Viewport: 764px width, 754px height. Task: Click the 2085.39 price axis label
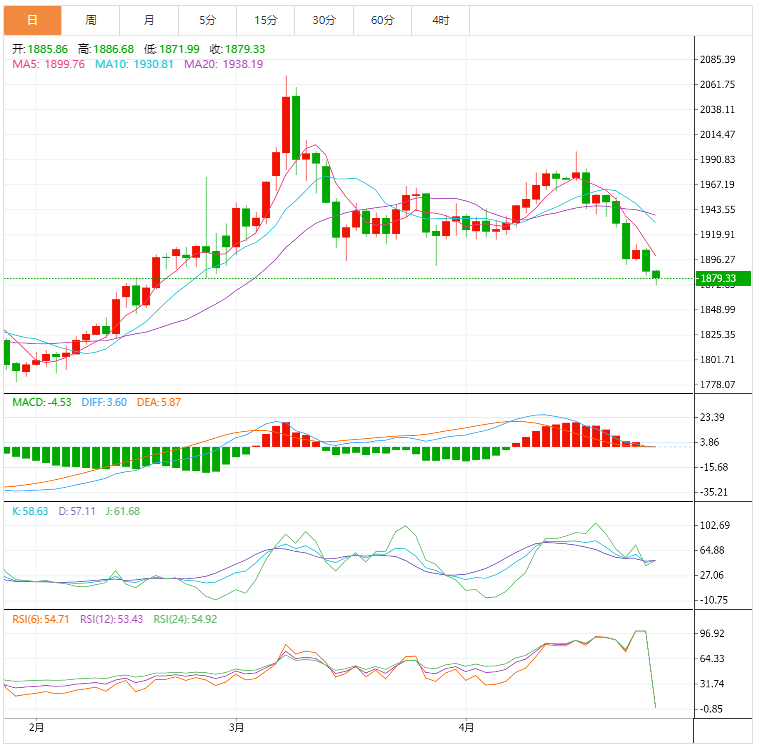[x=717, y=59]
